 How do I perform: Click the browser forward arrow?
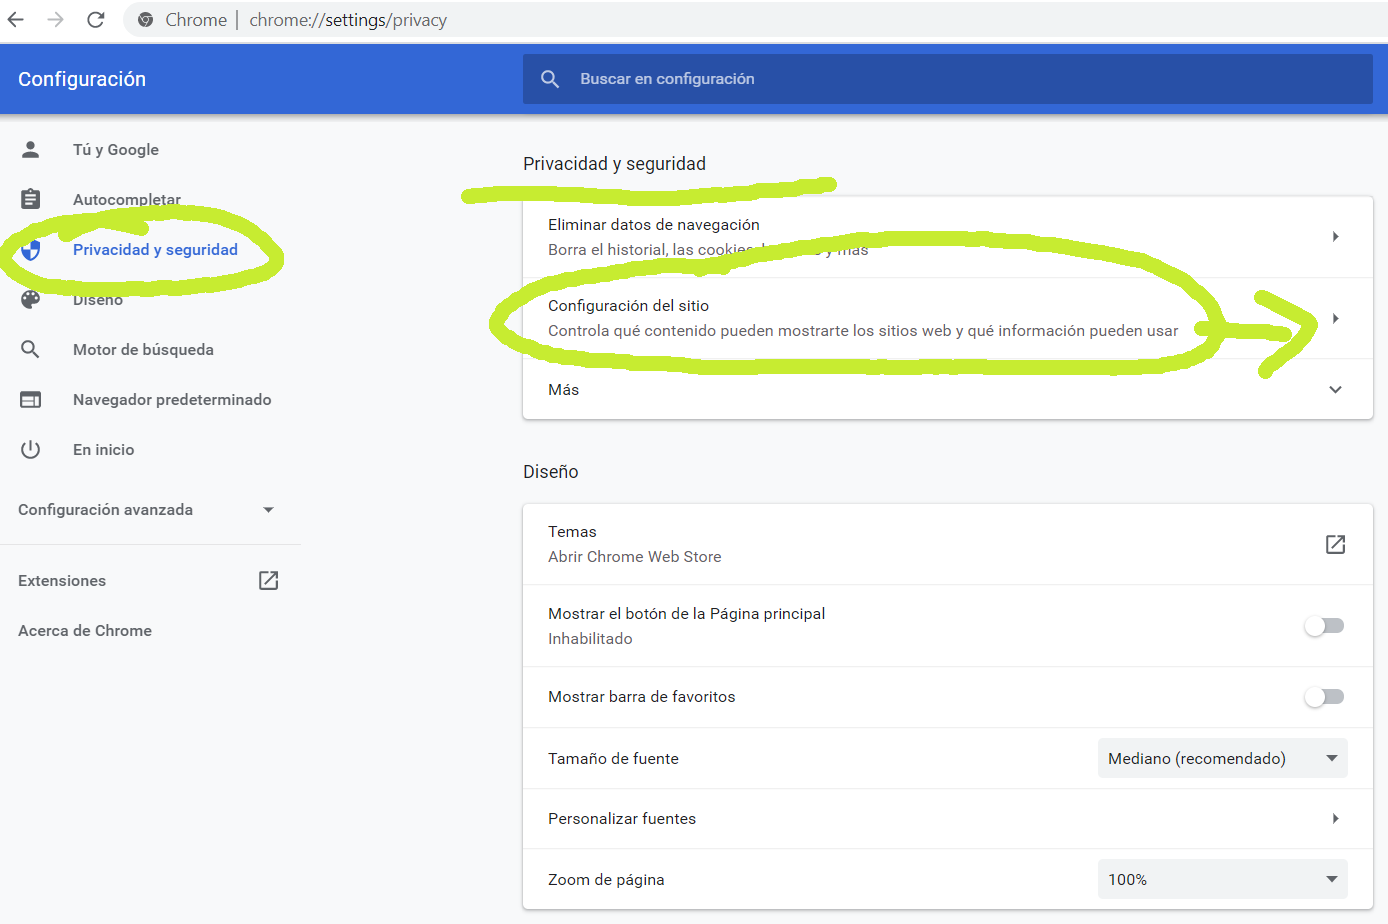(x=56, y=20)
